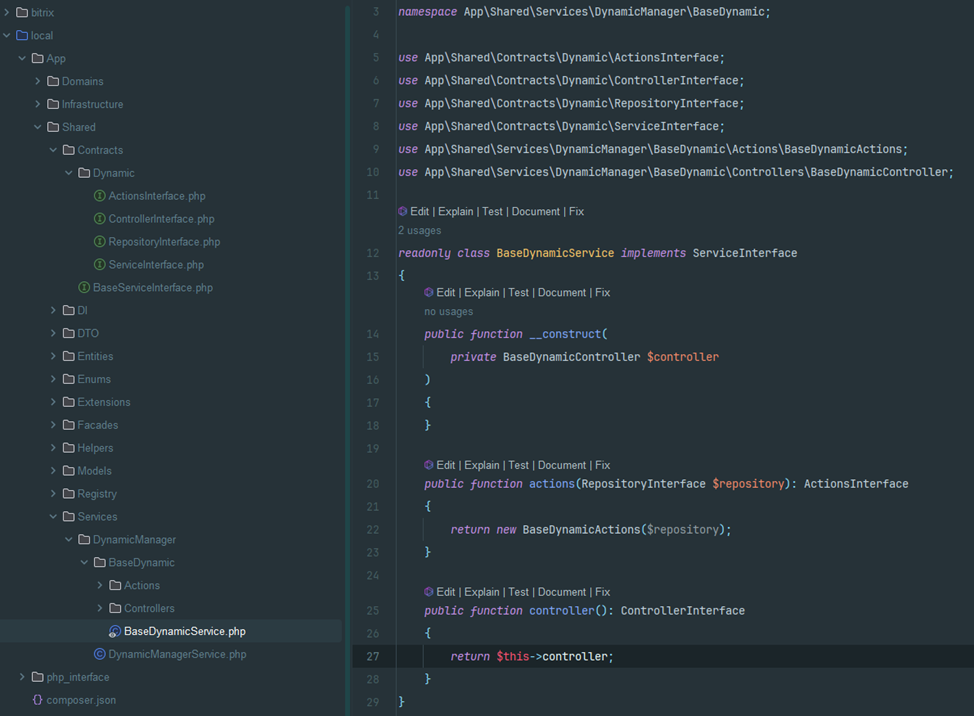Click the 'no usages' hint above the constructor
The image size is (974, 716).
448,312
